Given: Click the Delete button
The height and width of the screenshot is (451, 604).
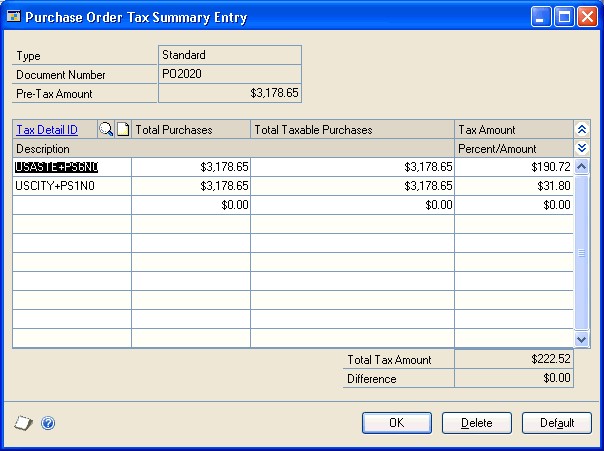Looking at the screenshot, I should pos(477,423).
